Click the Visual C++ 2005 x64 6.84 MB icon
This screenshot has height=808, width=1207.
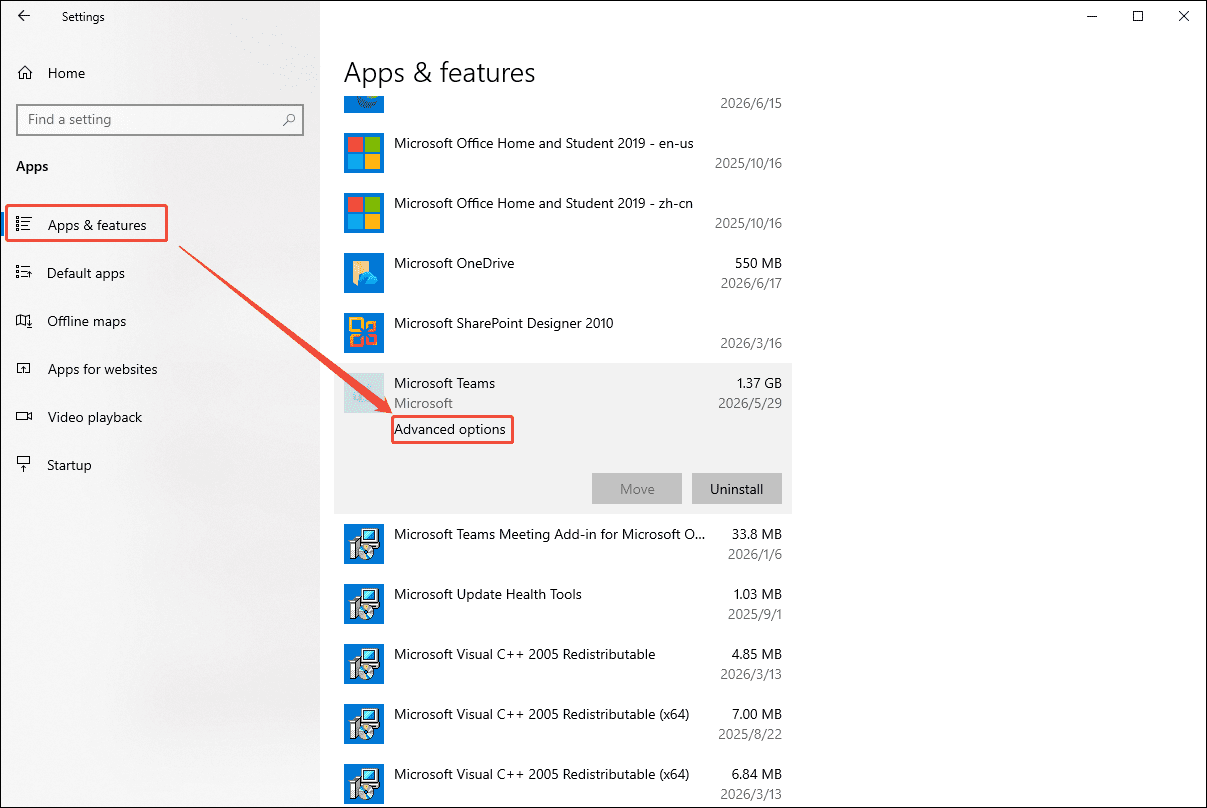coord(364,784)
